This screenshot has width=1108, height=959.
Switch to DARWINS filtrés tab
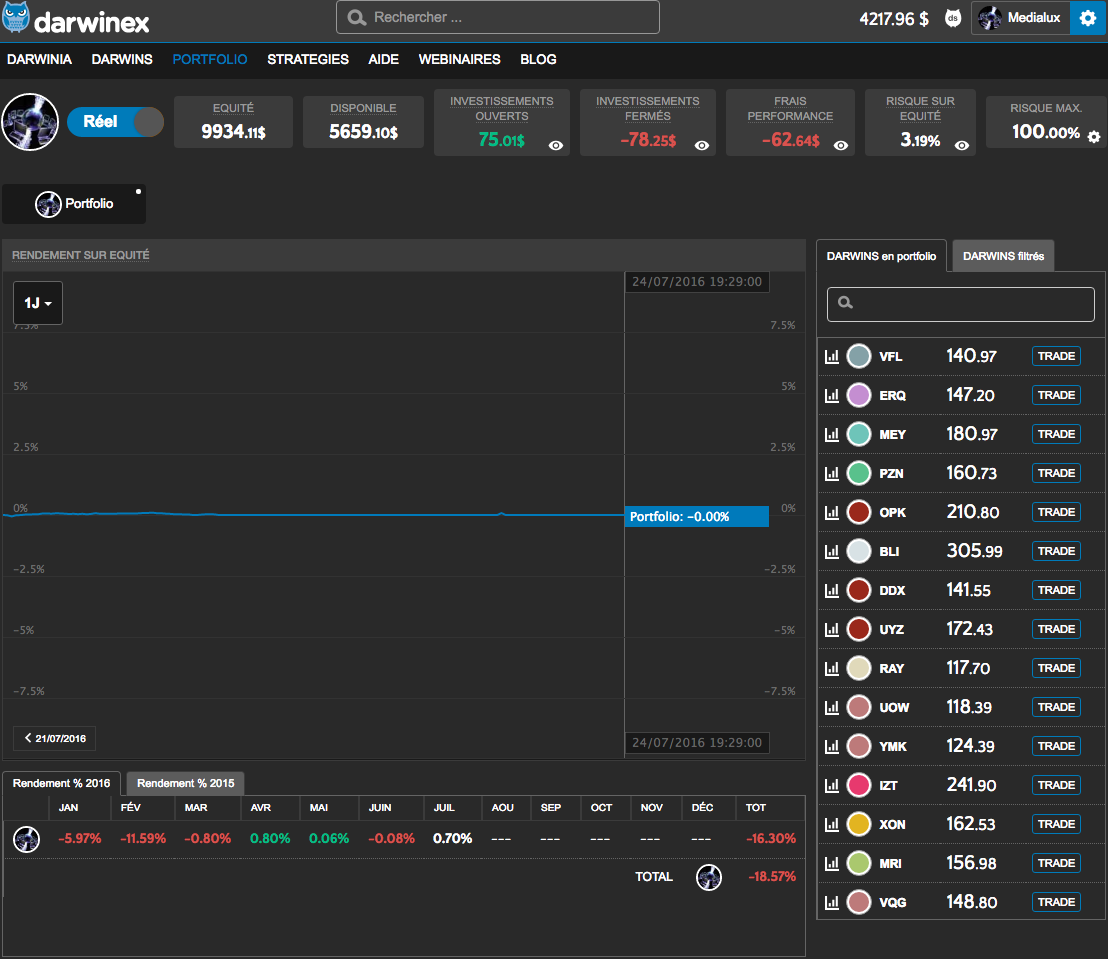(x=1003, y=256)
